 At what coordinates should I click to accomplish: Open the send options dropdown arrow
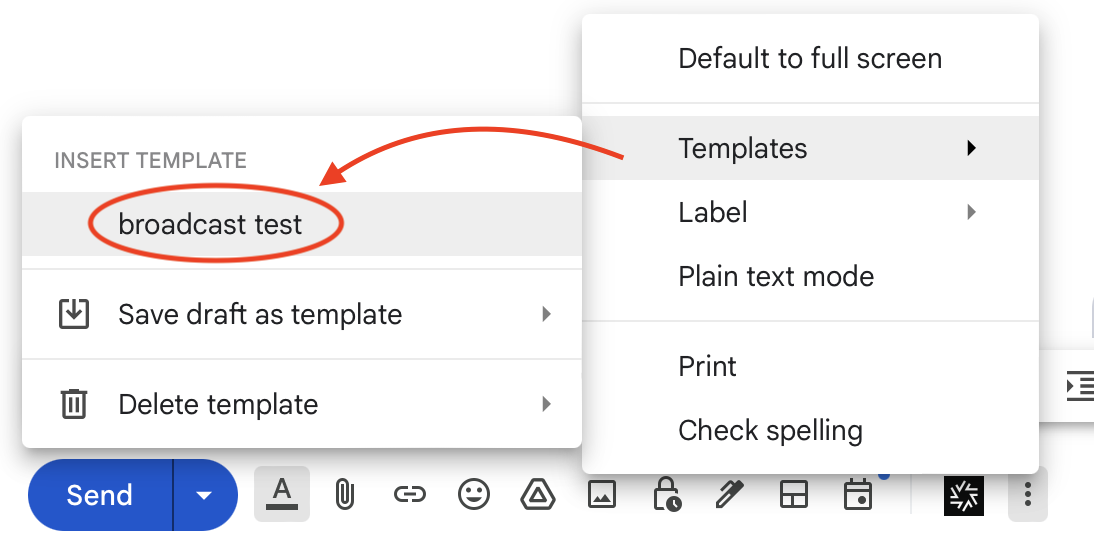coord(205,495)
